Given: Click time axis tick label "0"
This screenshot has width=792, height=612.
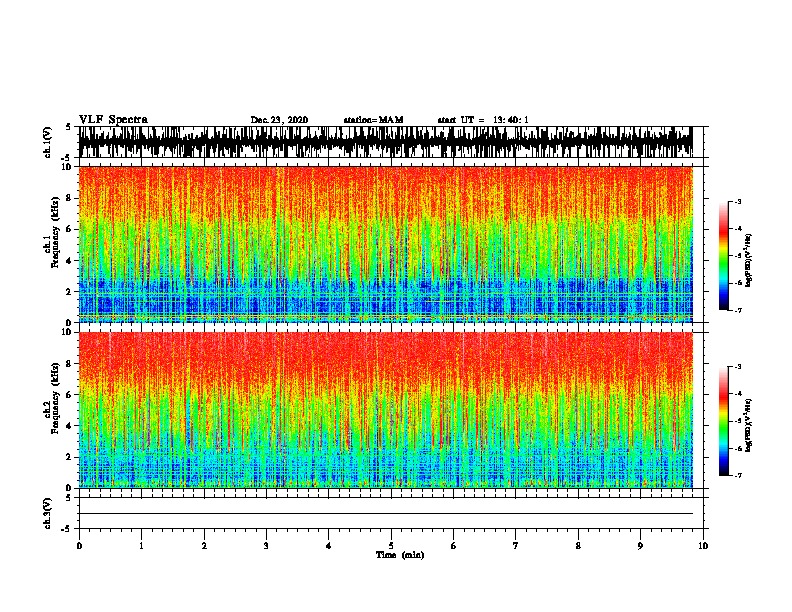Looking at the screenshot, I should pyautogui.click(x=79, y=546).
